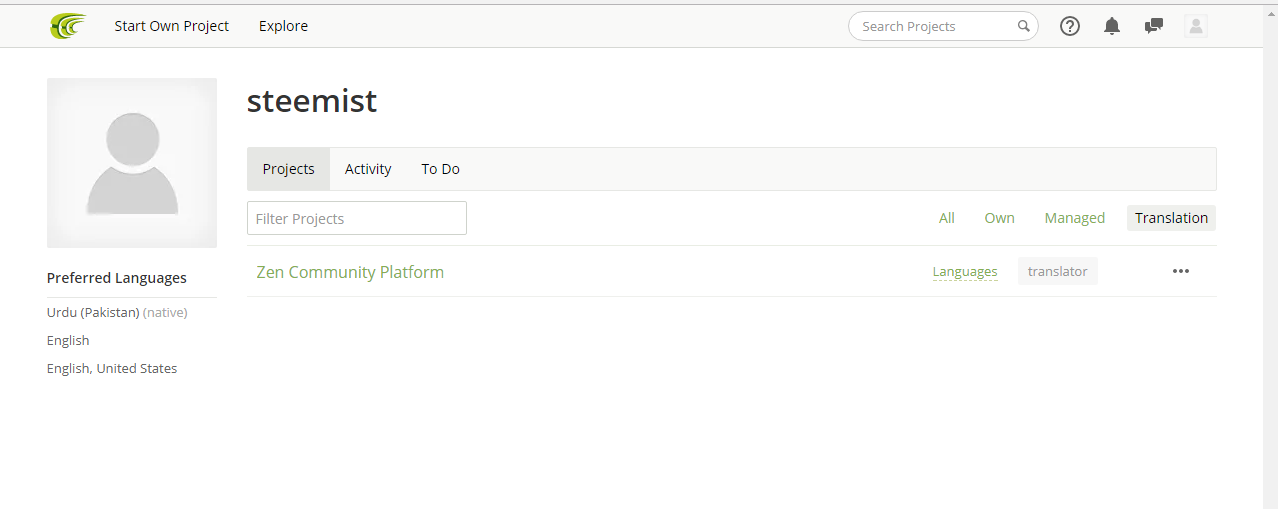
Task: Open the user avatar menu in the header
Action: click(1196, 26)
